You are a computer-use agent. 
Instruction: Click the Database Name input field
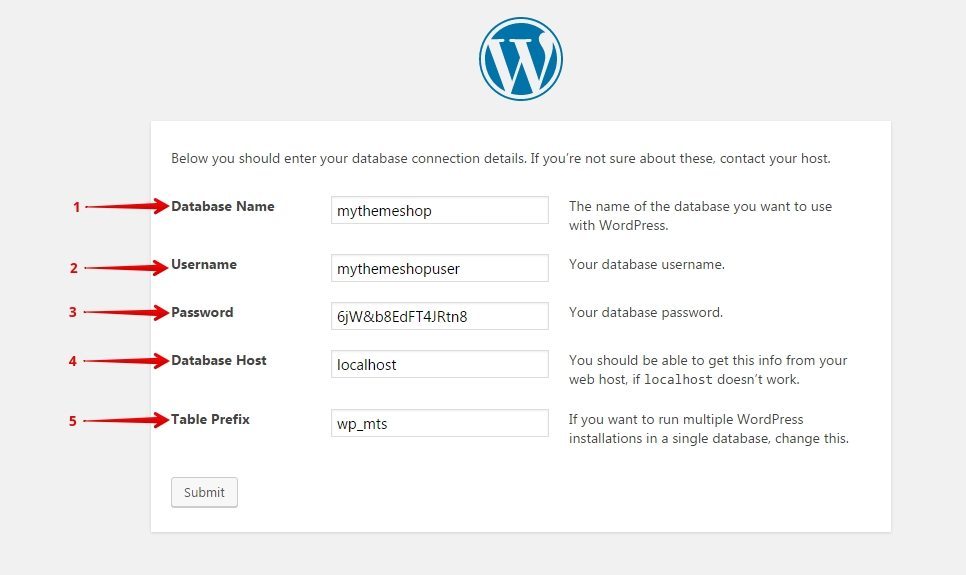[439, 210]
